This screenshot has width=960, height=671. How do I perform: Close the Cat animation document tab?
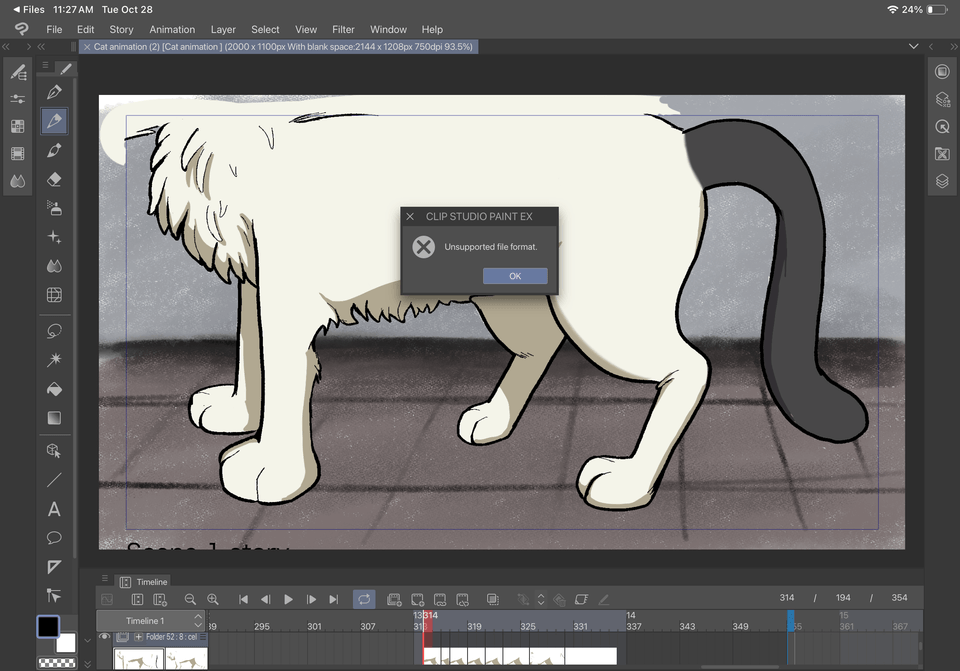pos(87,47)
